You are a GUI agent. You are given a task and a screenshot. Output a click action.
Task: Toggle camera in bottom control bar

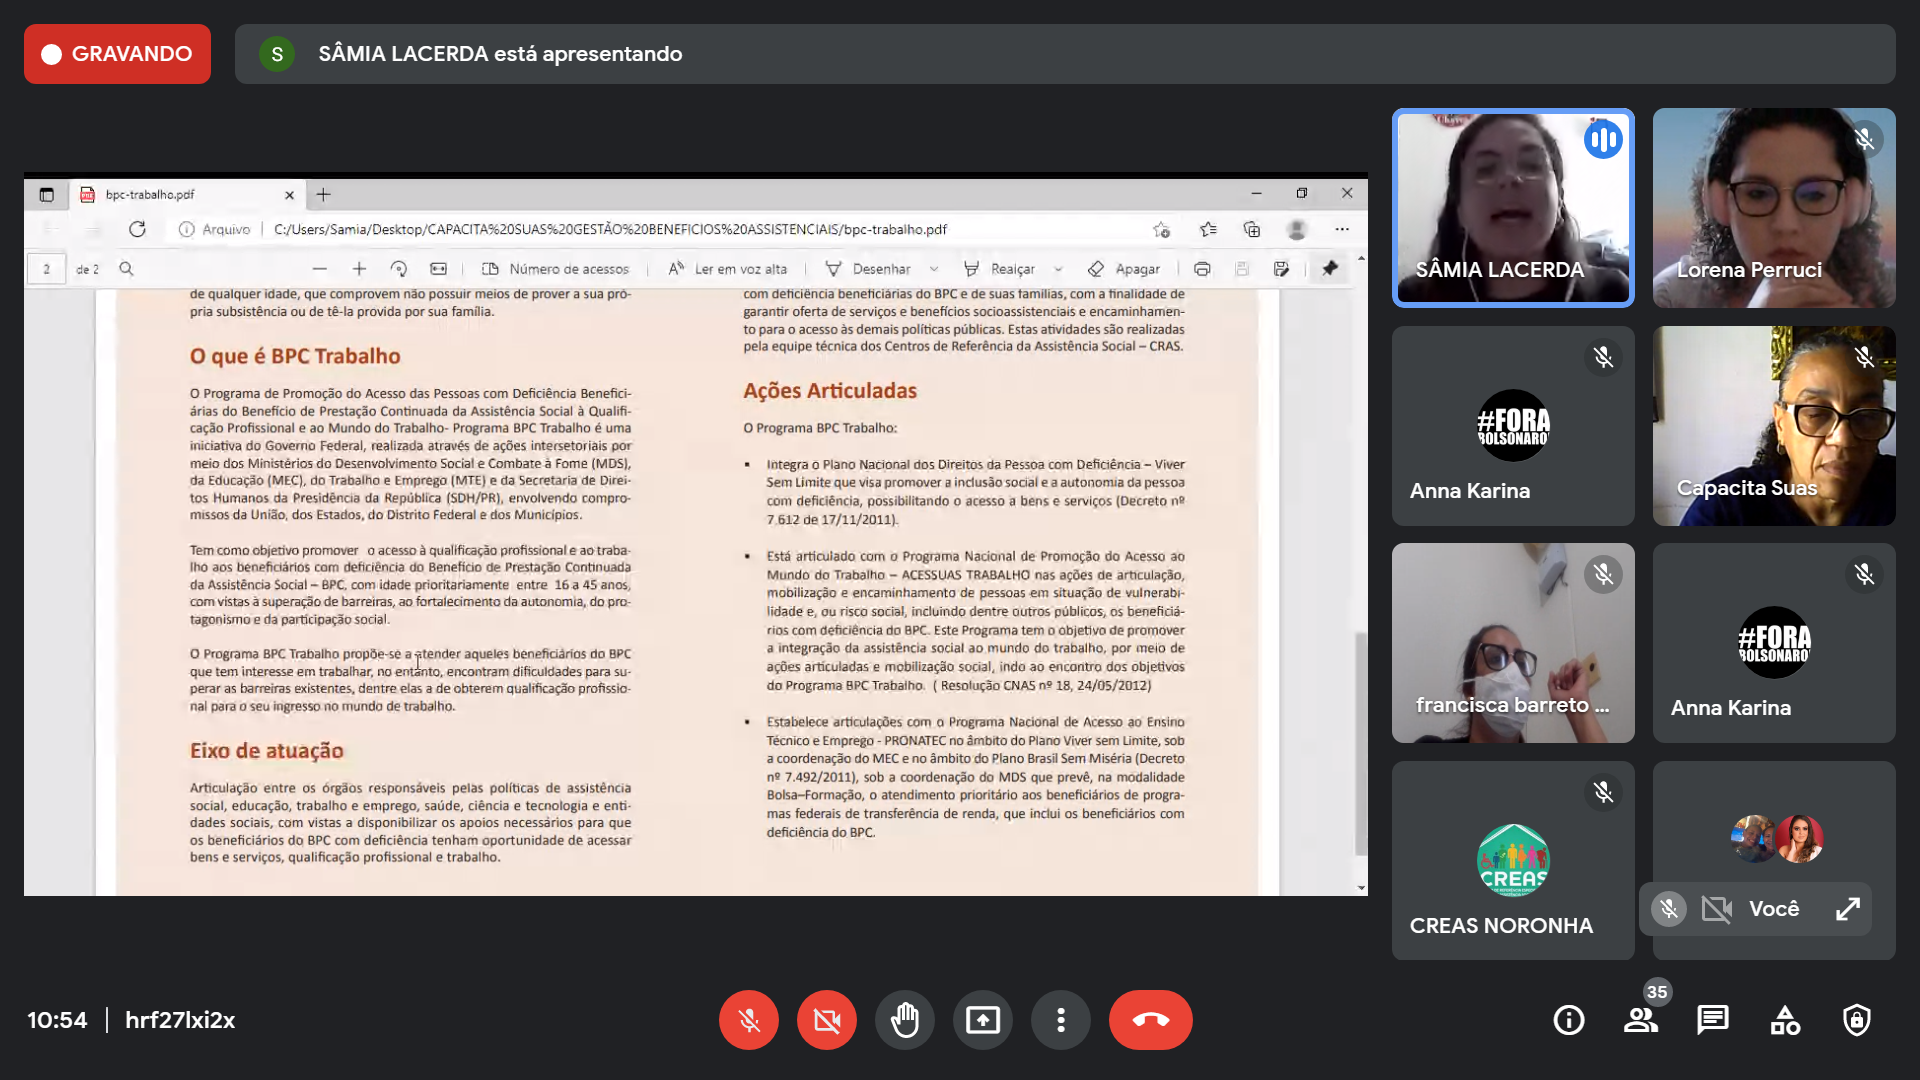pos(827,1020)
